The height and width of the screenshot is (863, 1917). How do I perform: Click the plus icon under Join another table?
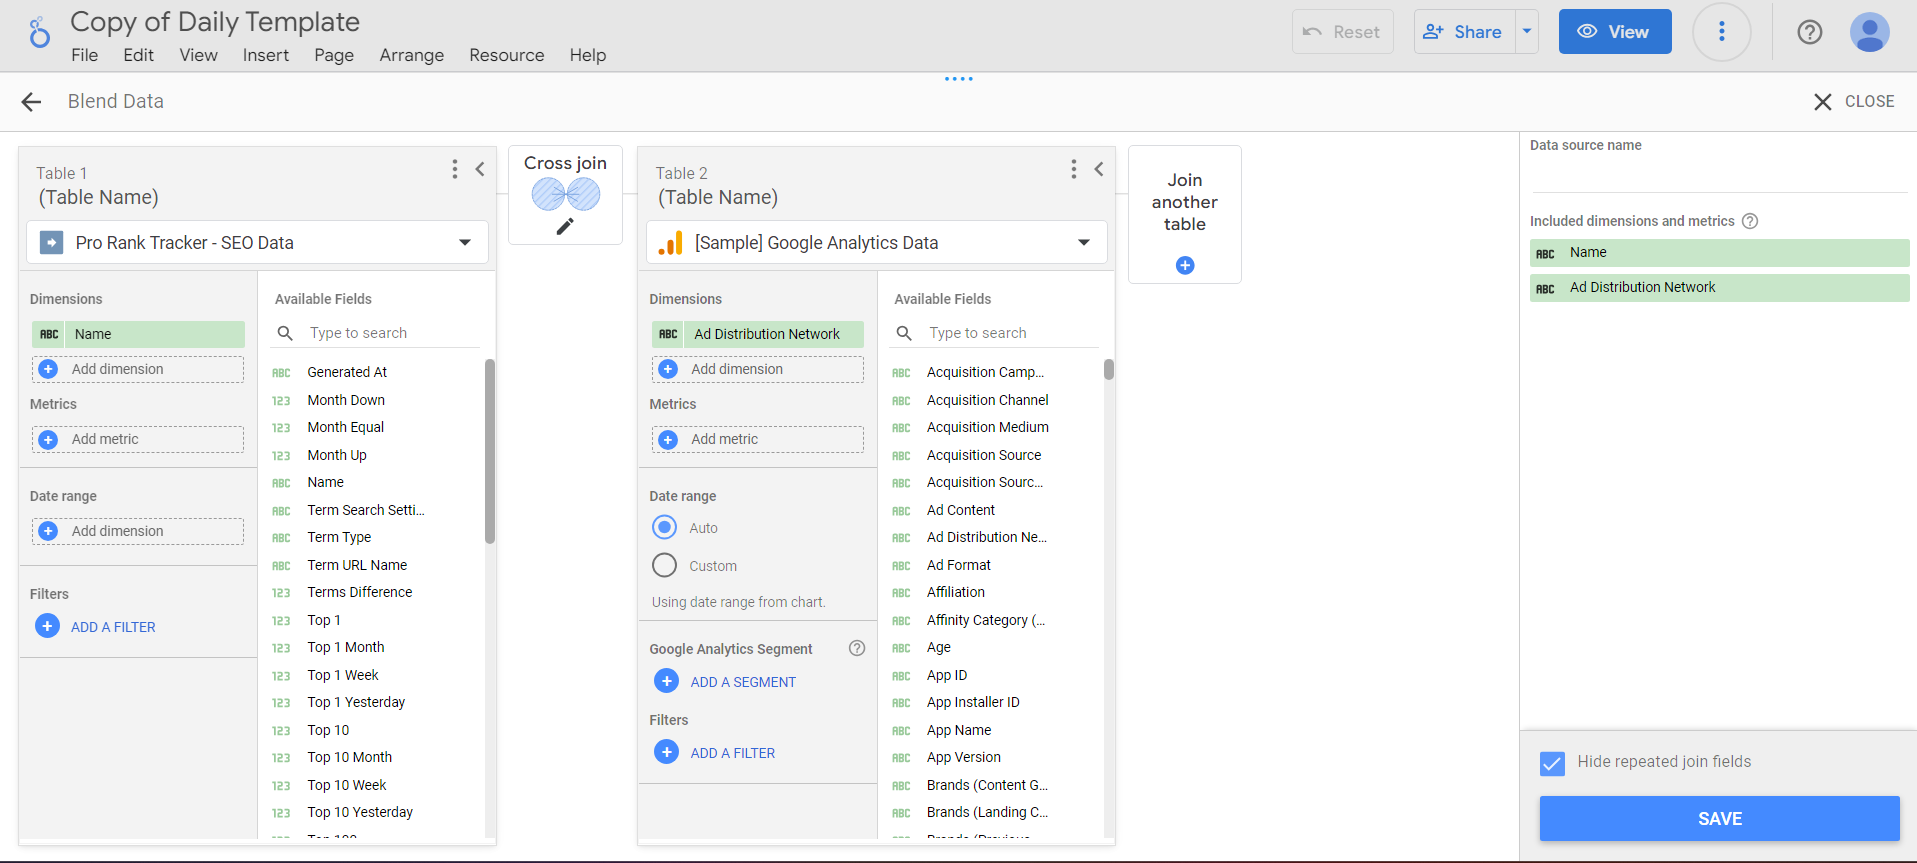tap(1185, 265)
